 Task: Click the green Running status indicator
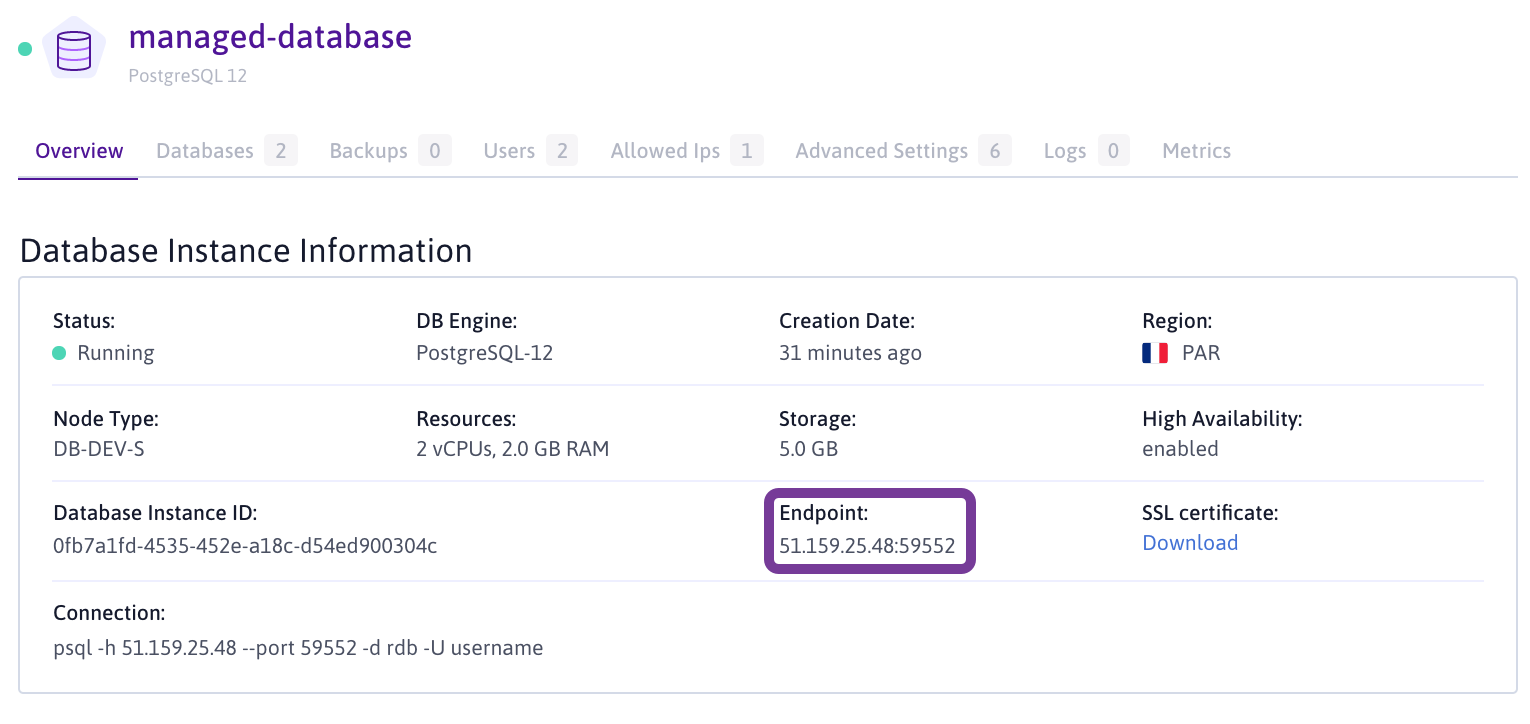tap(59, 353)
